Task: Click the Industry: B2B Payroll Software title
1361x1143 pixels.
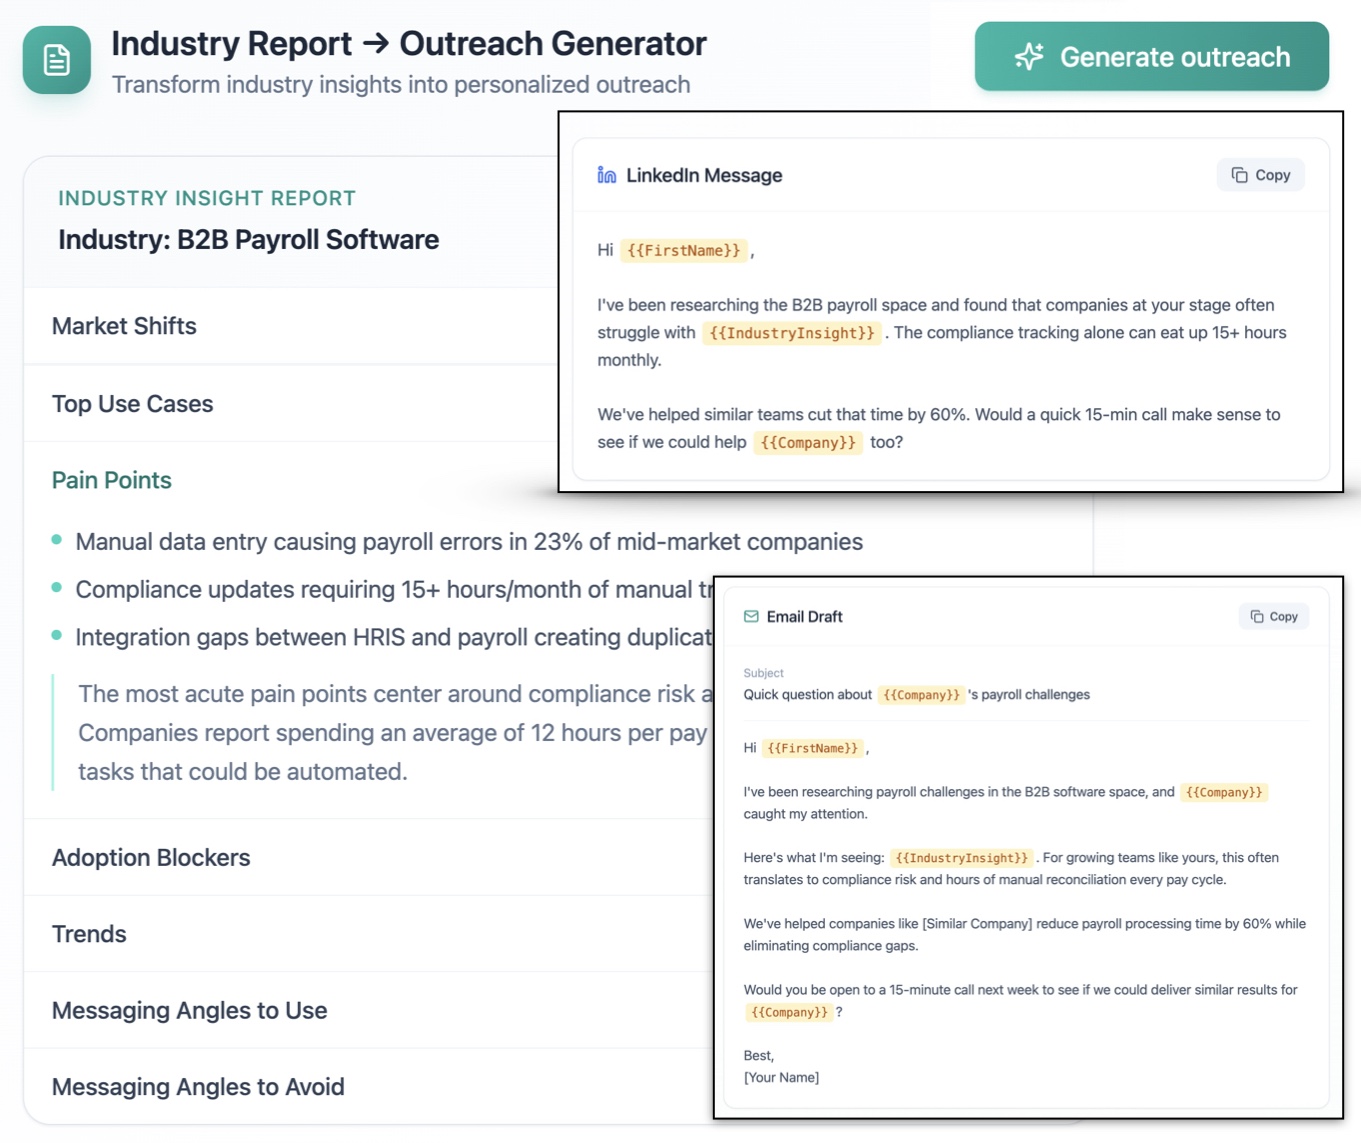Action: pos(248,239)
